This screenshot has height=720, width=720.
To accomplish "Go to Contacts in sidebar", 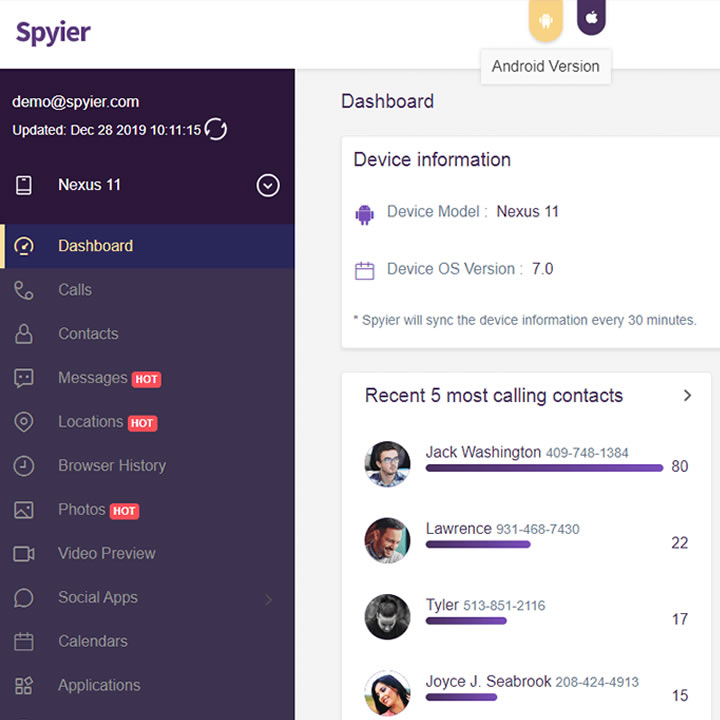I will coord(147,334).
